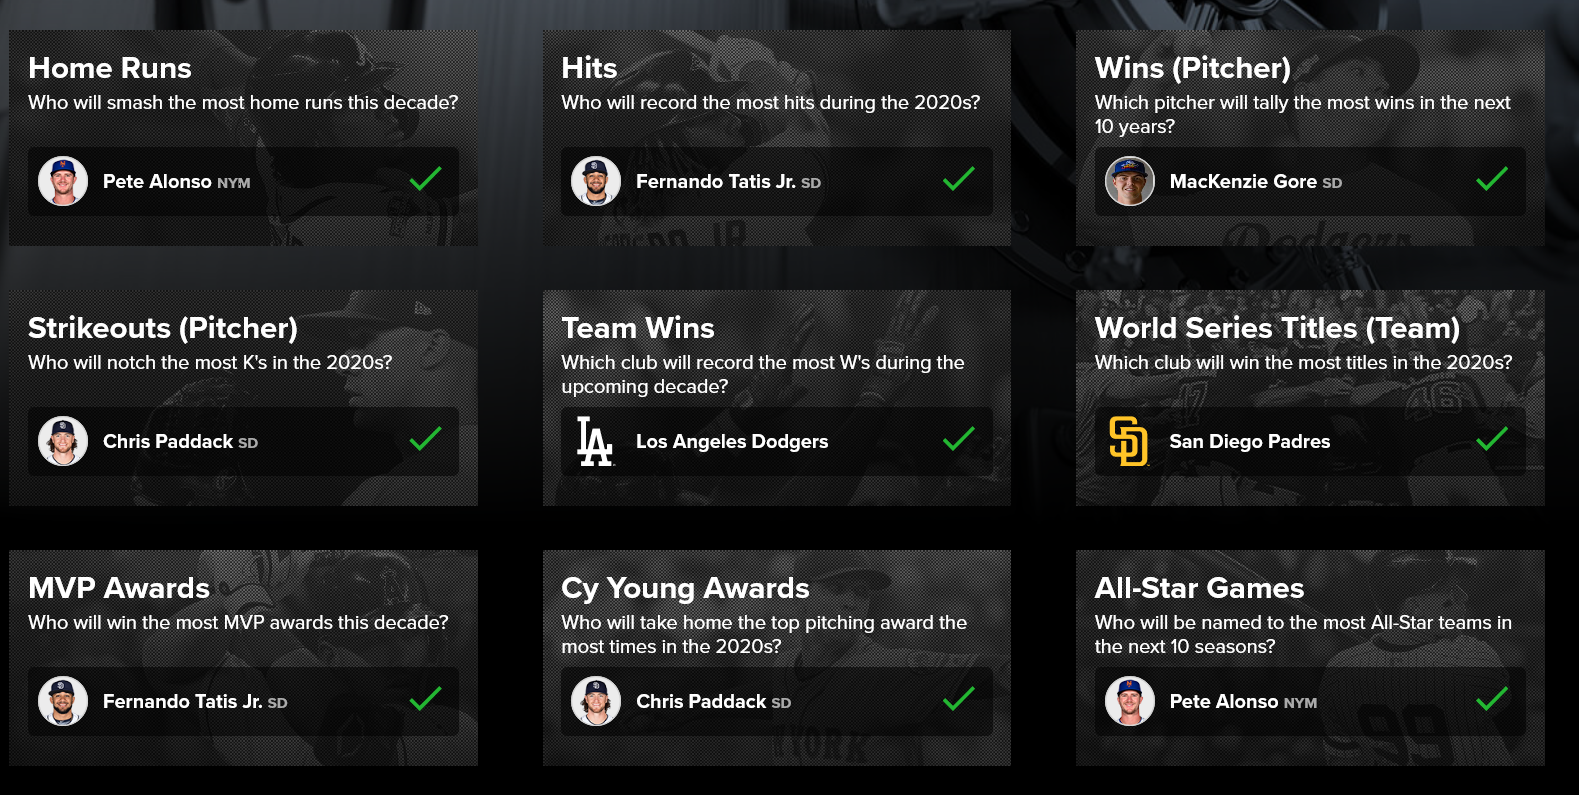
Task: Click Chris Paddack's headshot under Strikeouts
Action: click(x=63, y=441)
